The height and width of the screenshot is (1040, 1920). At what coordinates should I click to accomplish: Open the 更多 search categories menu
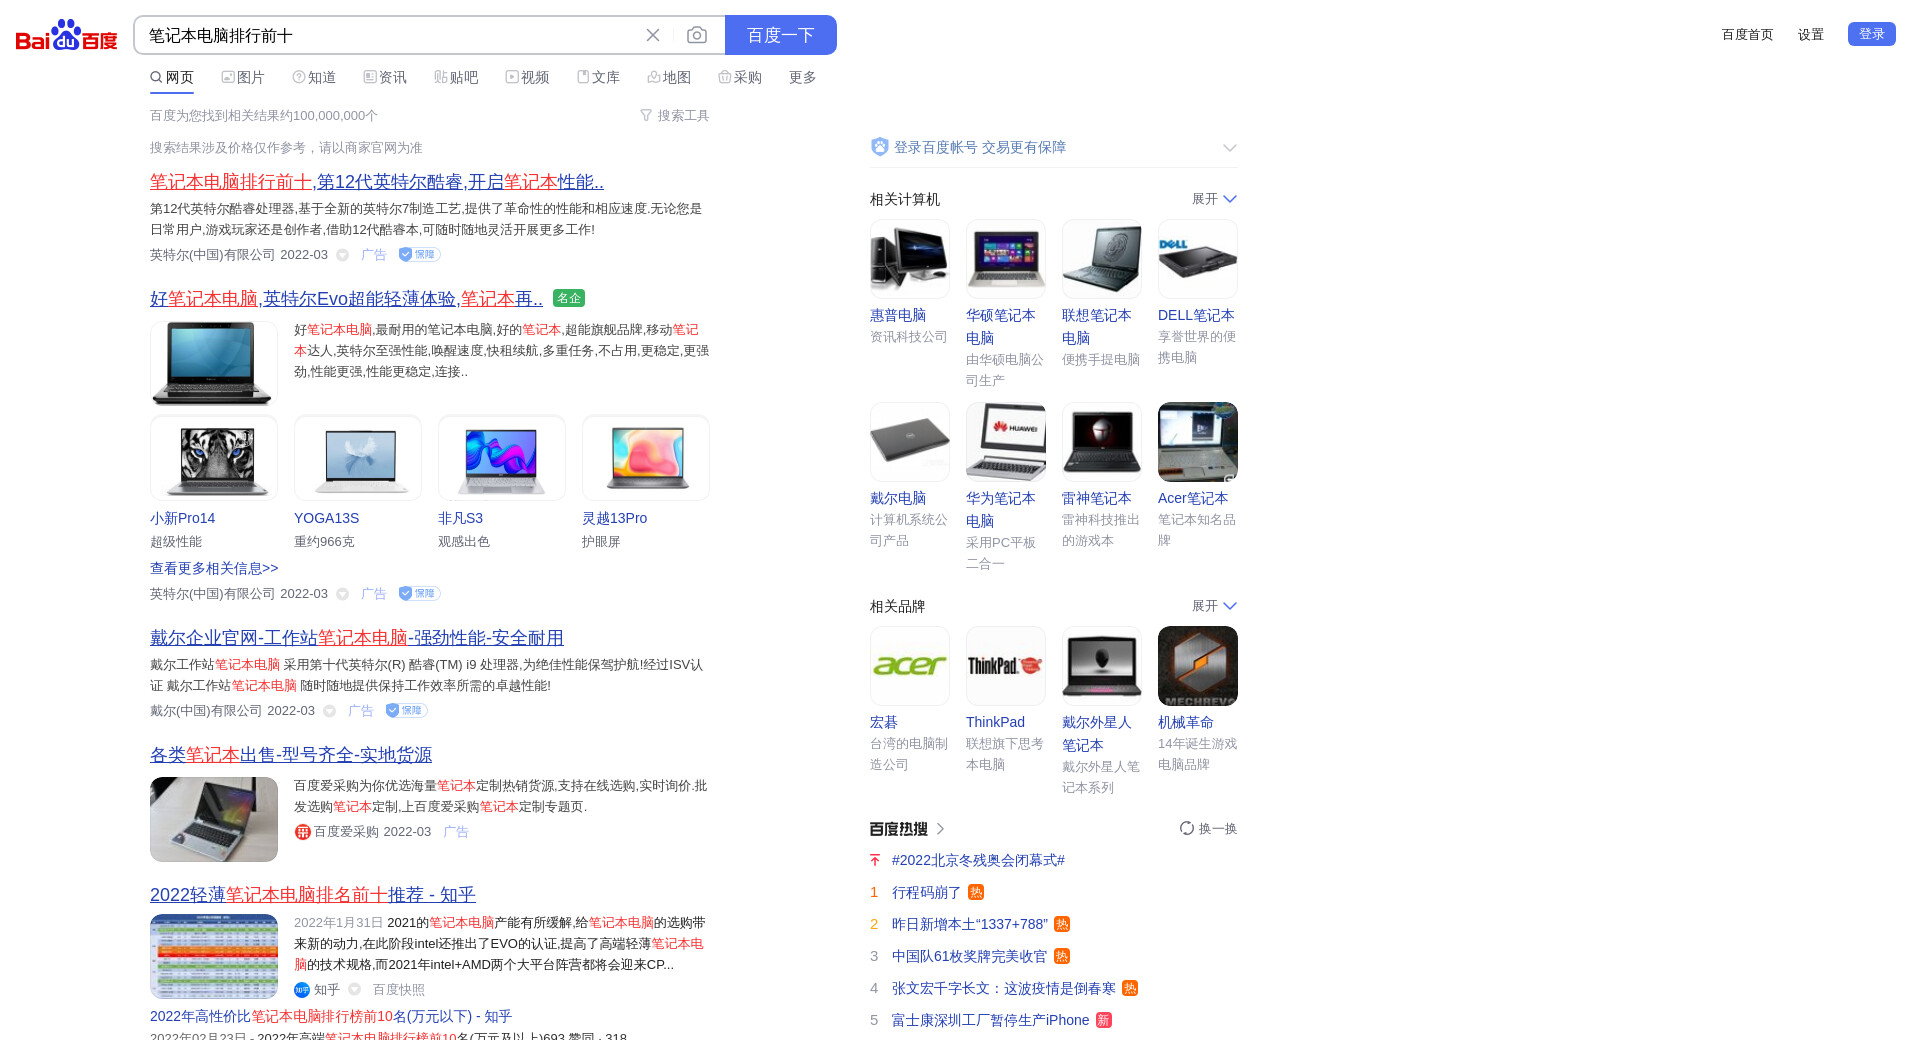coord(803,77)
